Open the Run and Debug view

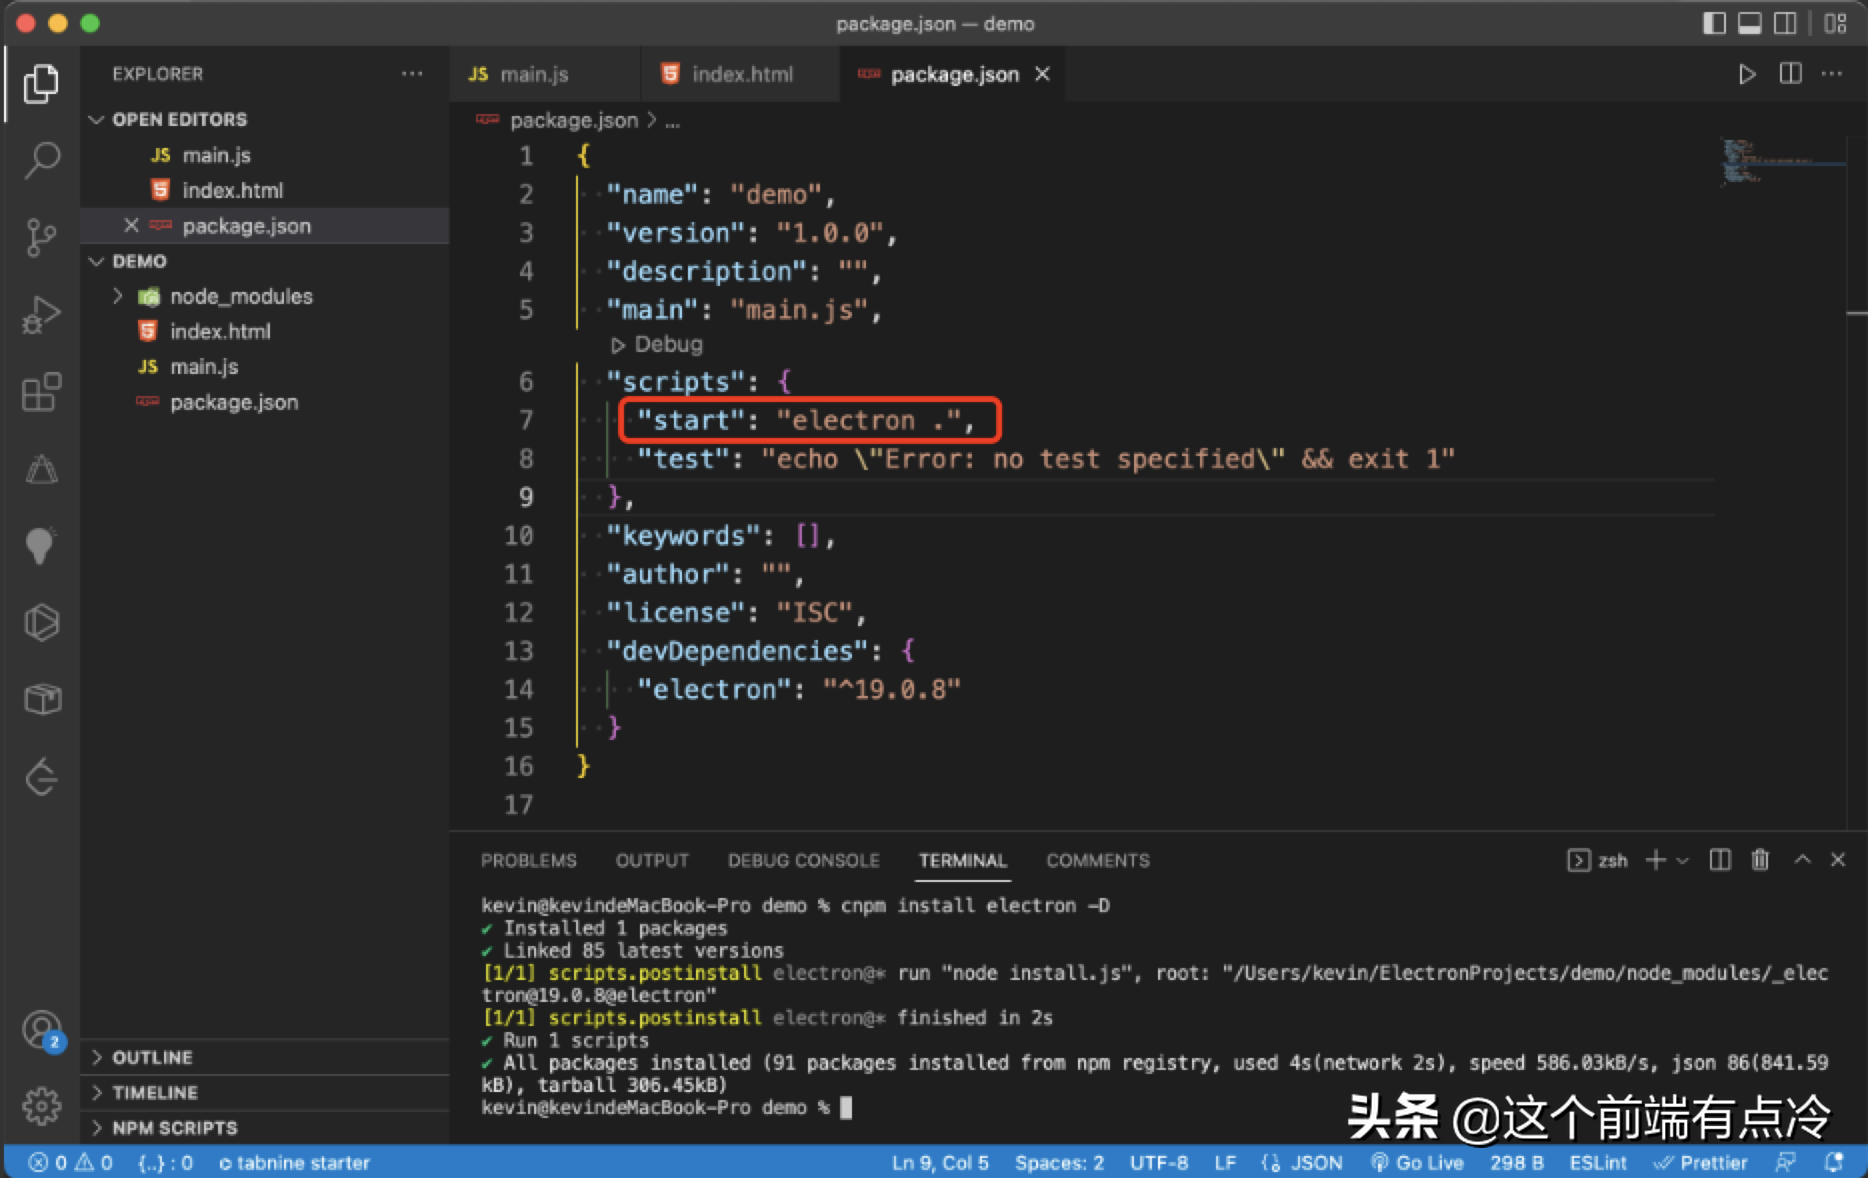[41, 315]
